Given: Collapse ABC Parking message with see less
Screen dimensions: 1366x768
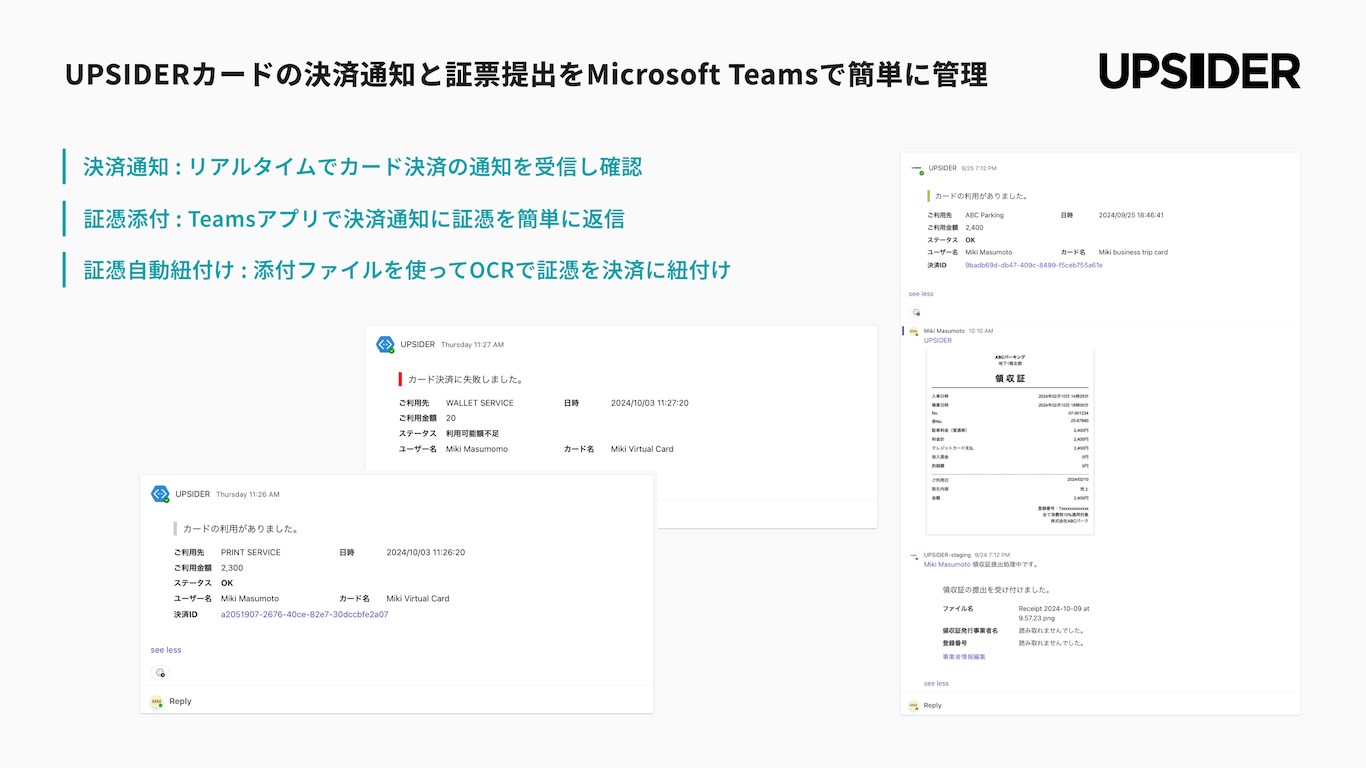Looking at the screenshot, I should (x=921, y=294).
